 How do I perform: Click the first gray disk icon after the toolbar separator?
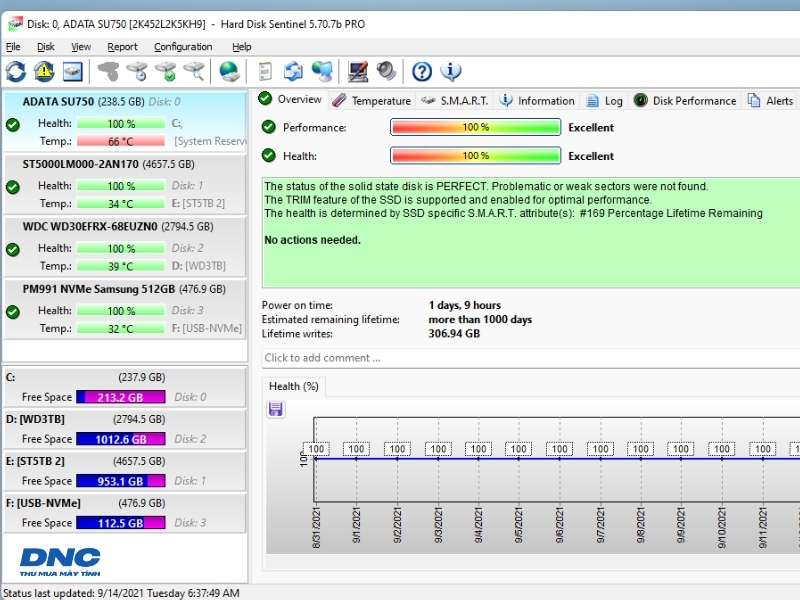point(108,71)
